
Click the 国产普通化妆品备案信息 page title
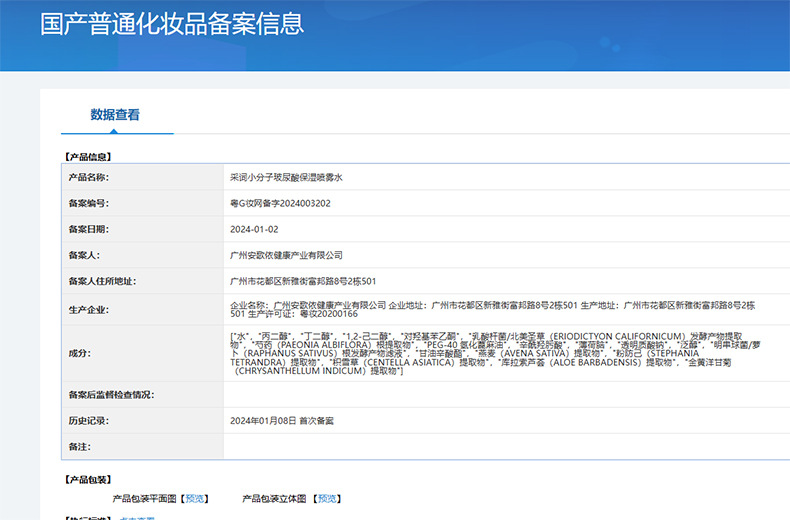[x=172, y=24]
